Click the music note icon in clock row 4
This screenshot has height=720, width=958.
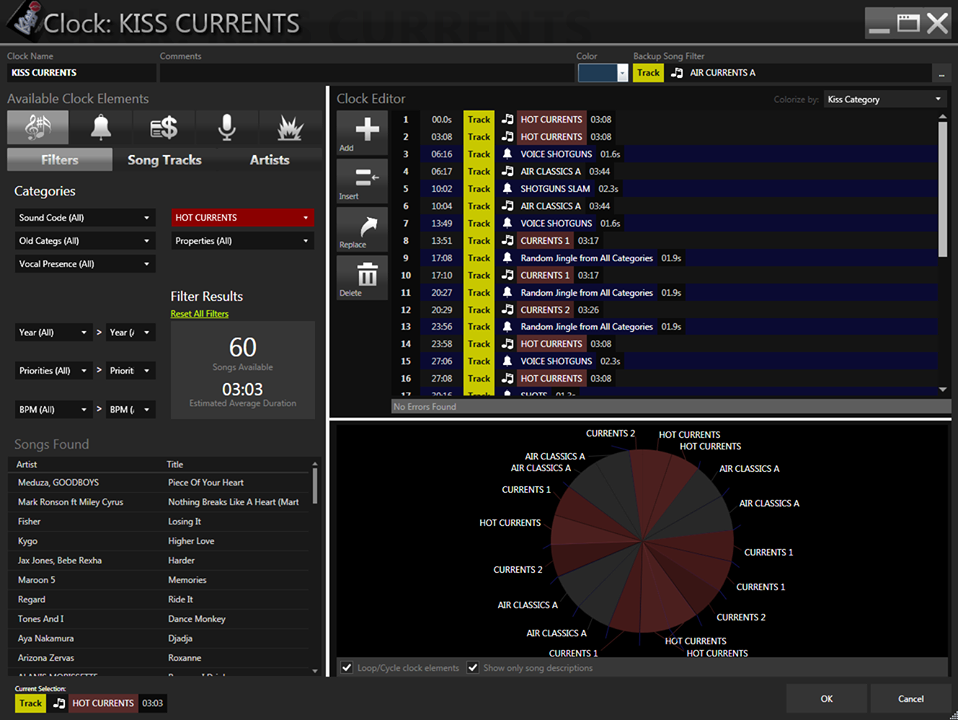507,171
